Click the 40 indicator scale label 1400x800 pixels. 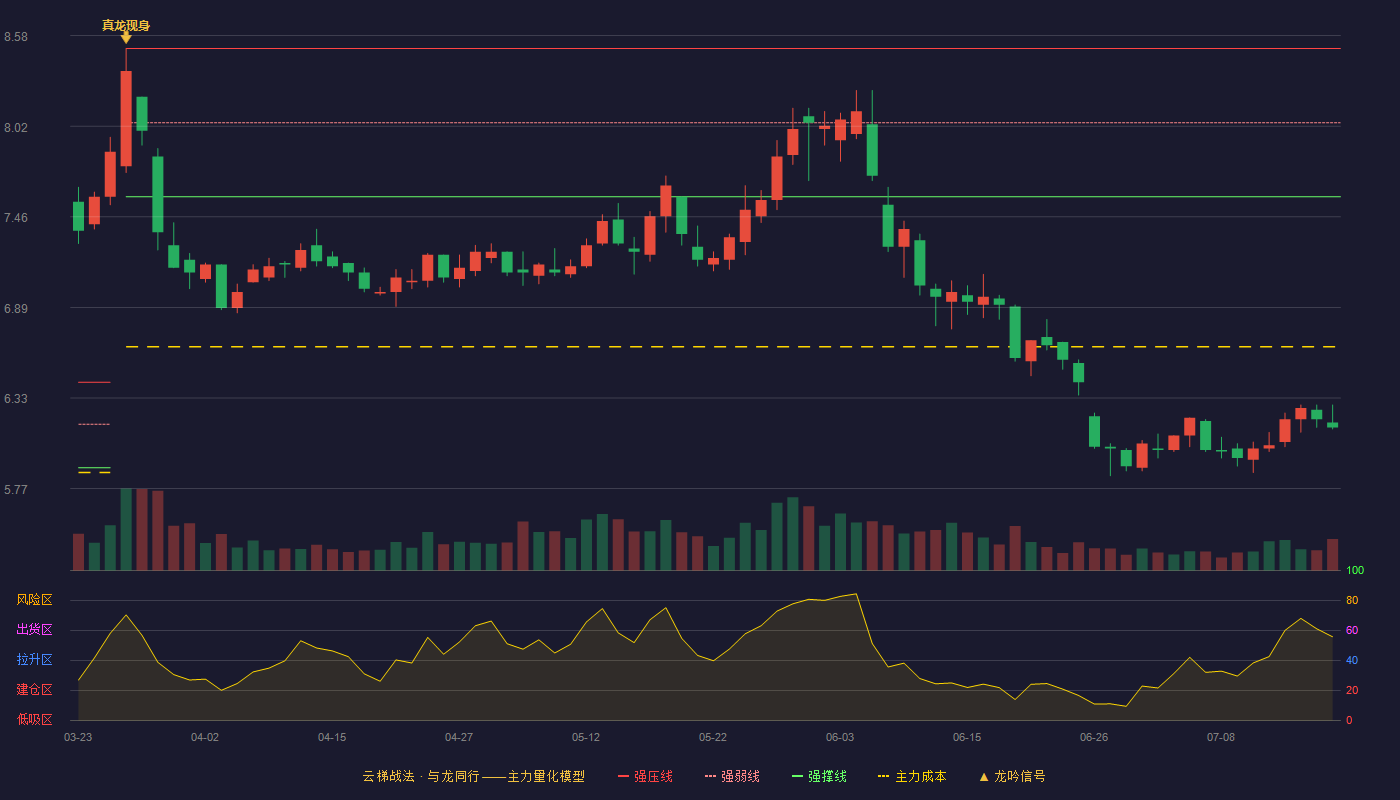point(1352,660)
